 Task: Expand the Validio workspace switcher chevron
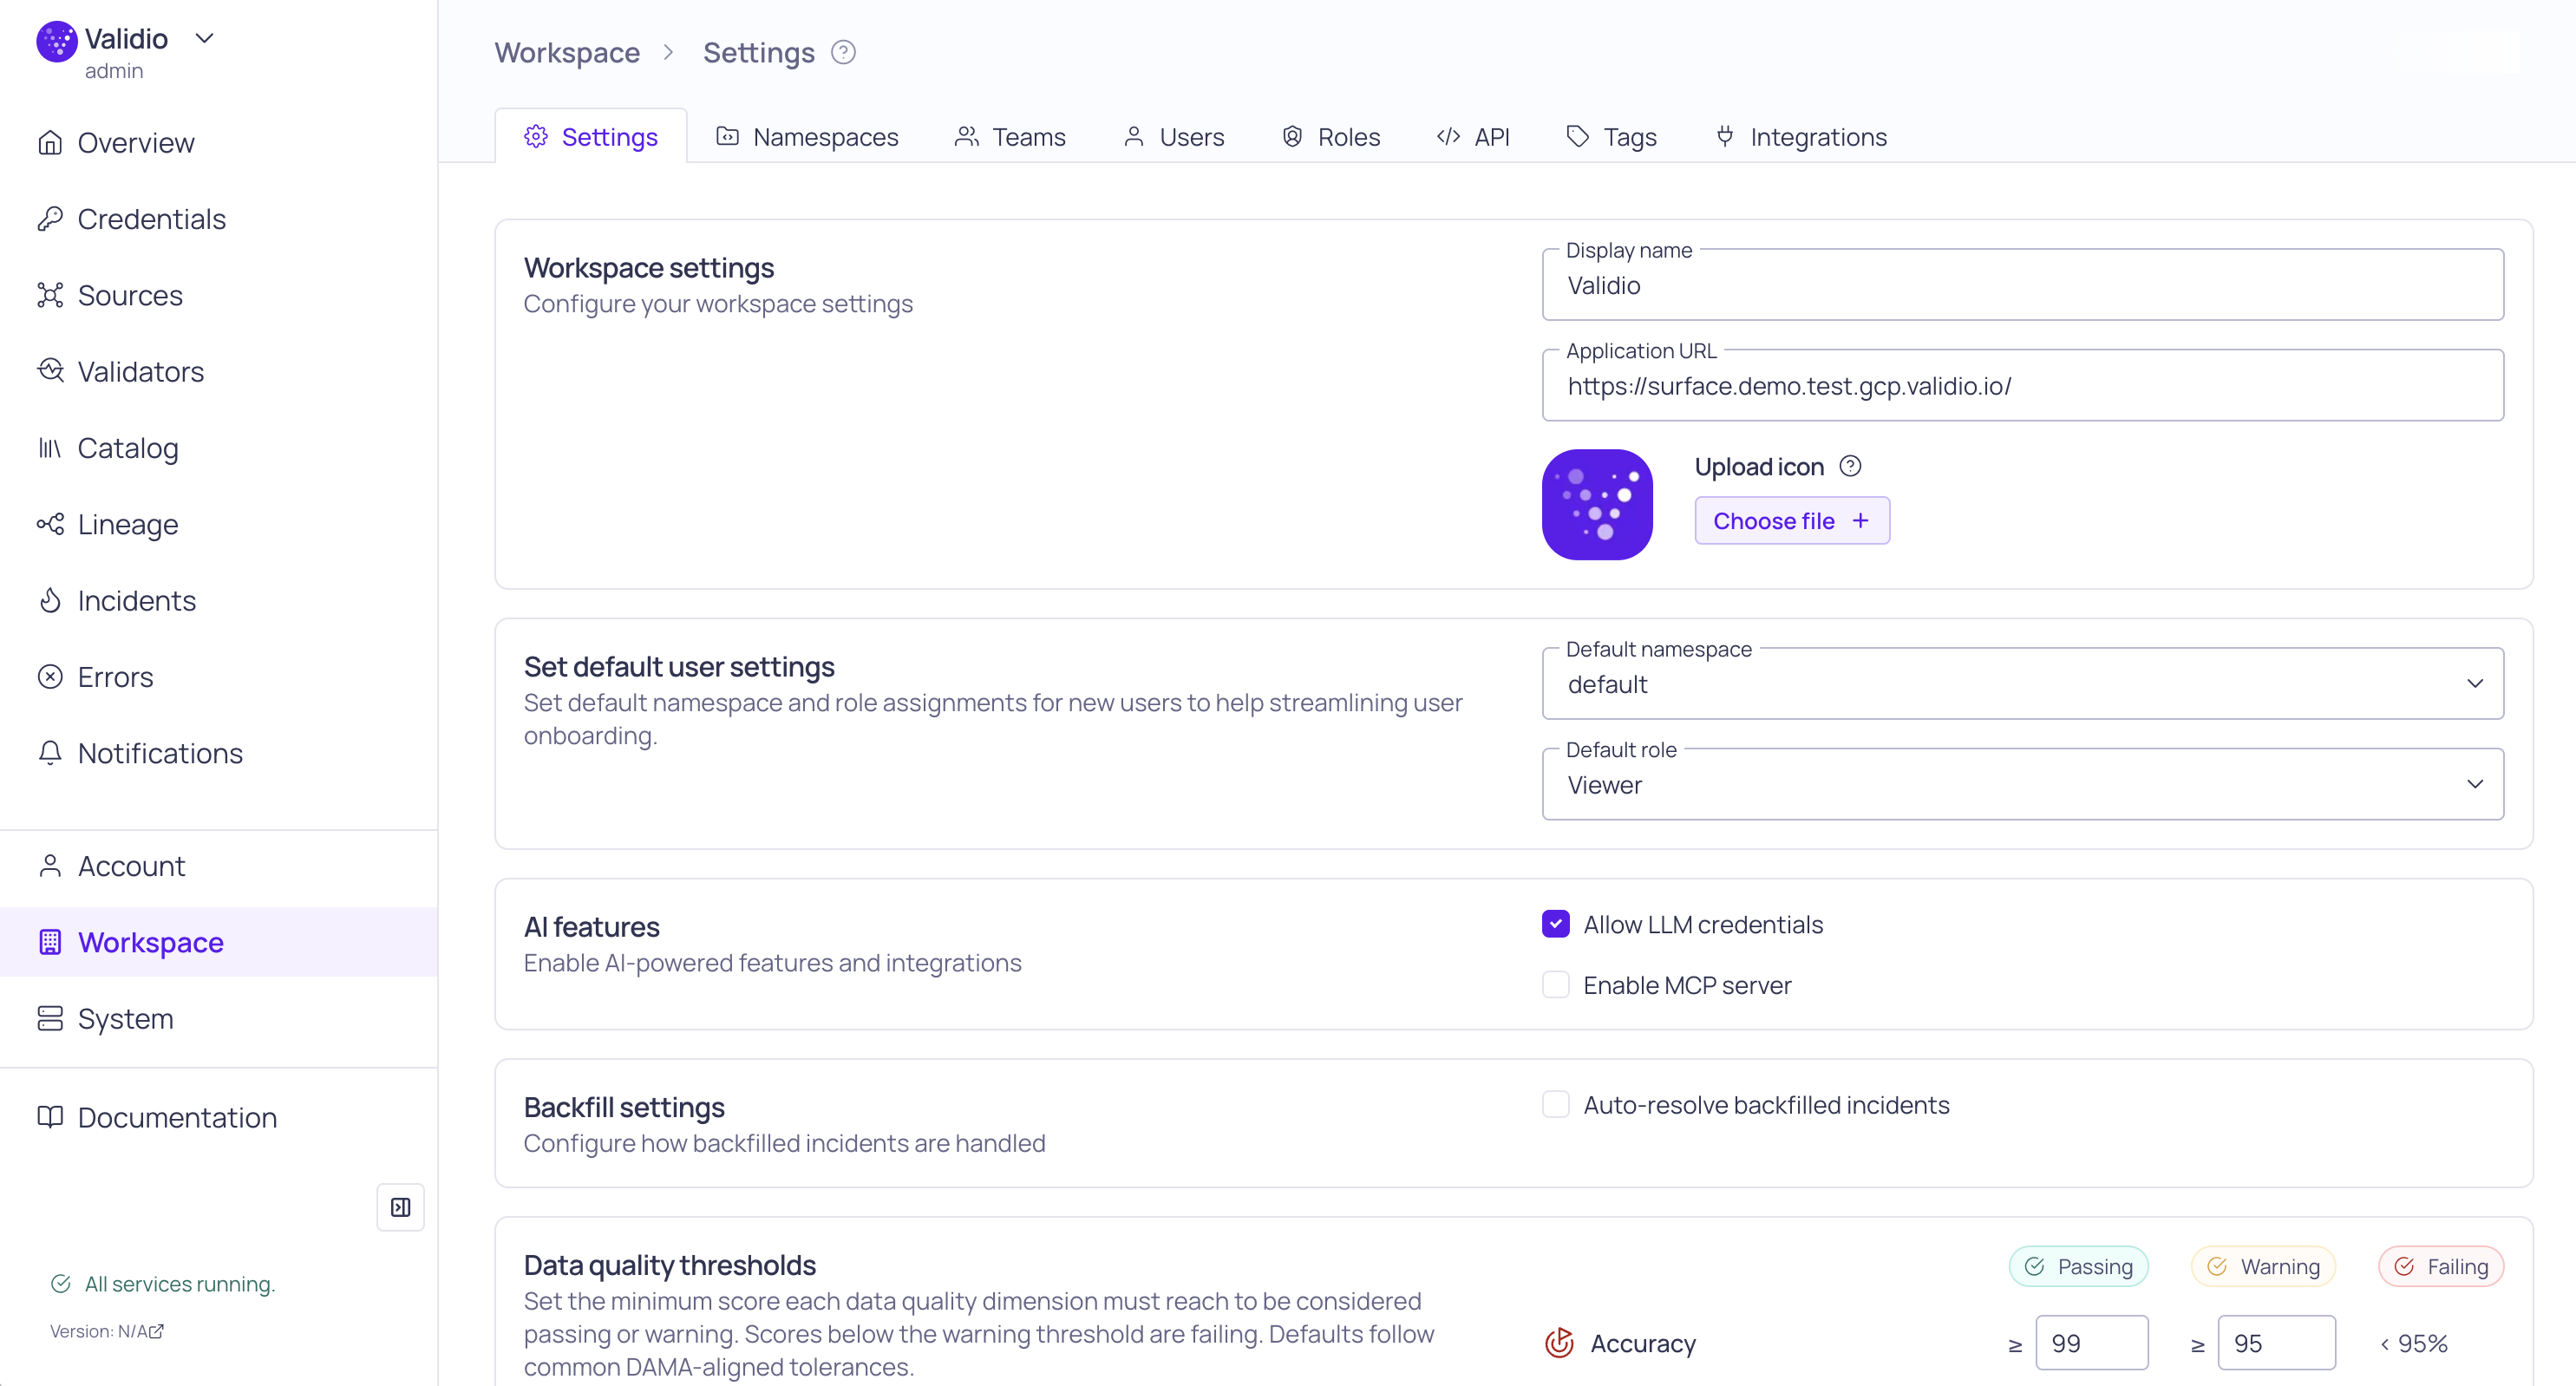[205, 39]
